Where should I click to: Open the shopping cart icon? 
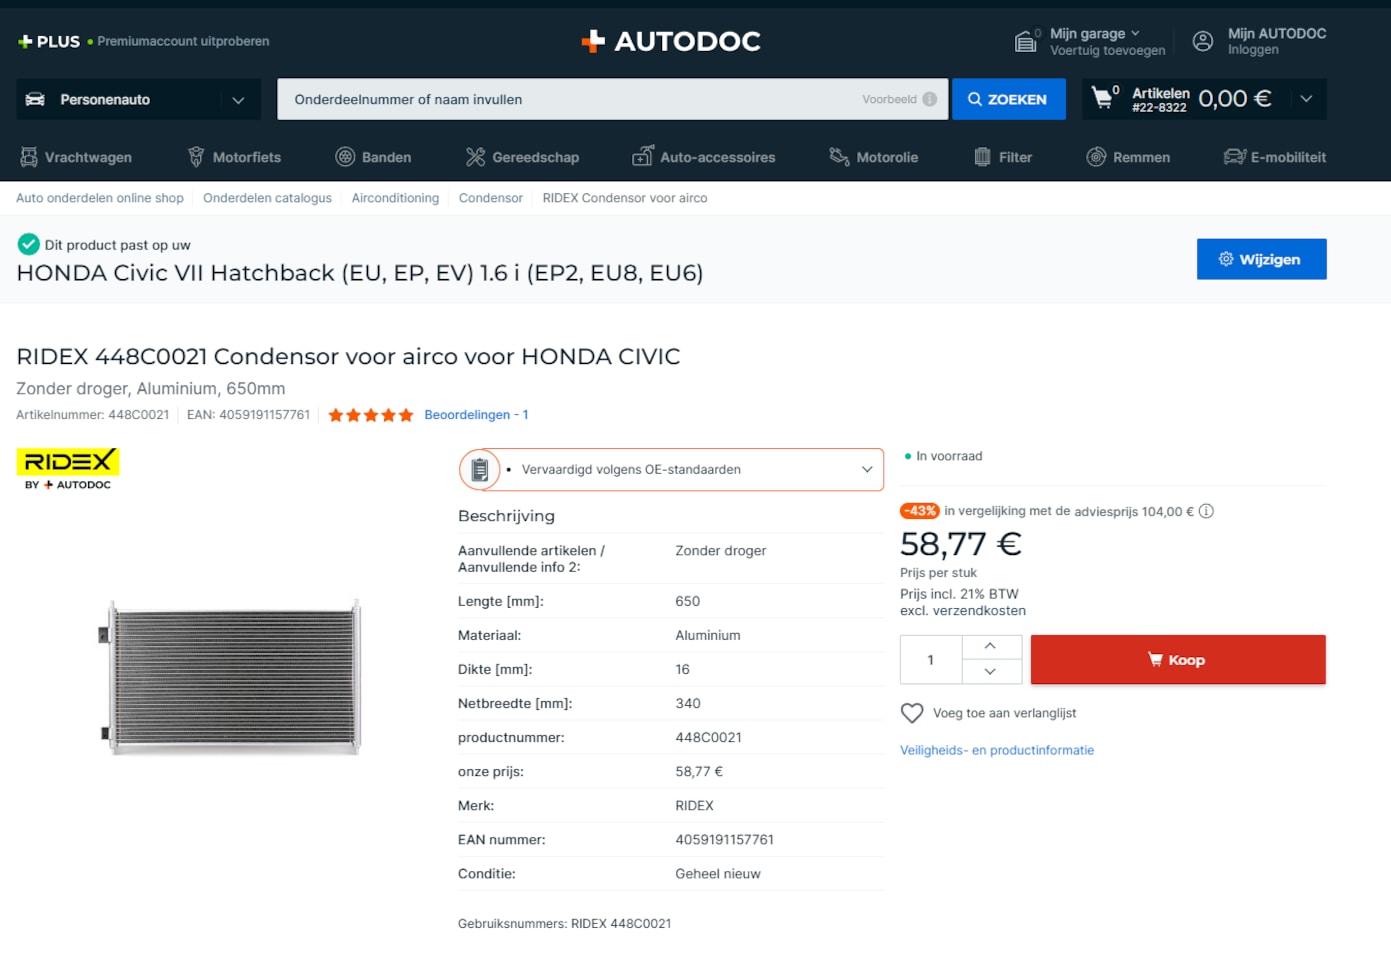click(x=1102, y=98)
